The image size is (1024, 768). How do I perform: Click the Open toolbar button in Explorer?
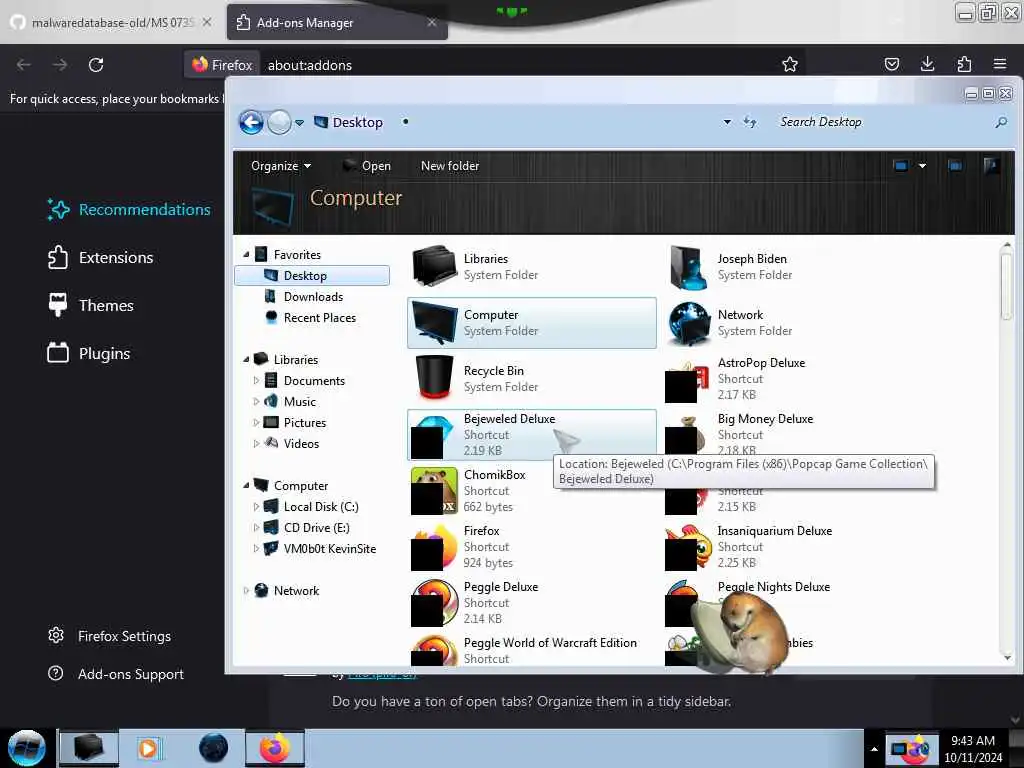pyautogui.click(x=367, y=166)
